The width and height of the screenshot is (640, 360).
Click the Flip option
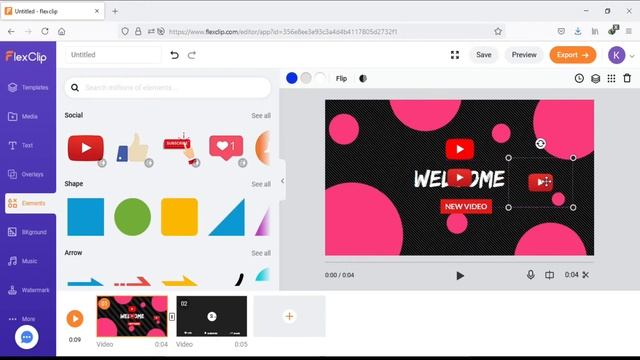pyautogui.click(x=341, y=78)
